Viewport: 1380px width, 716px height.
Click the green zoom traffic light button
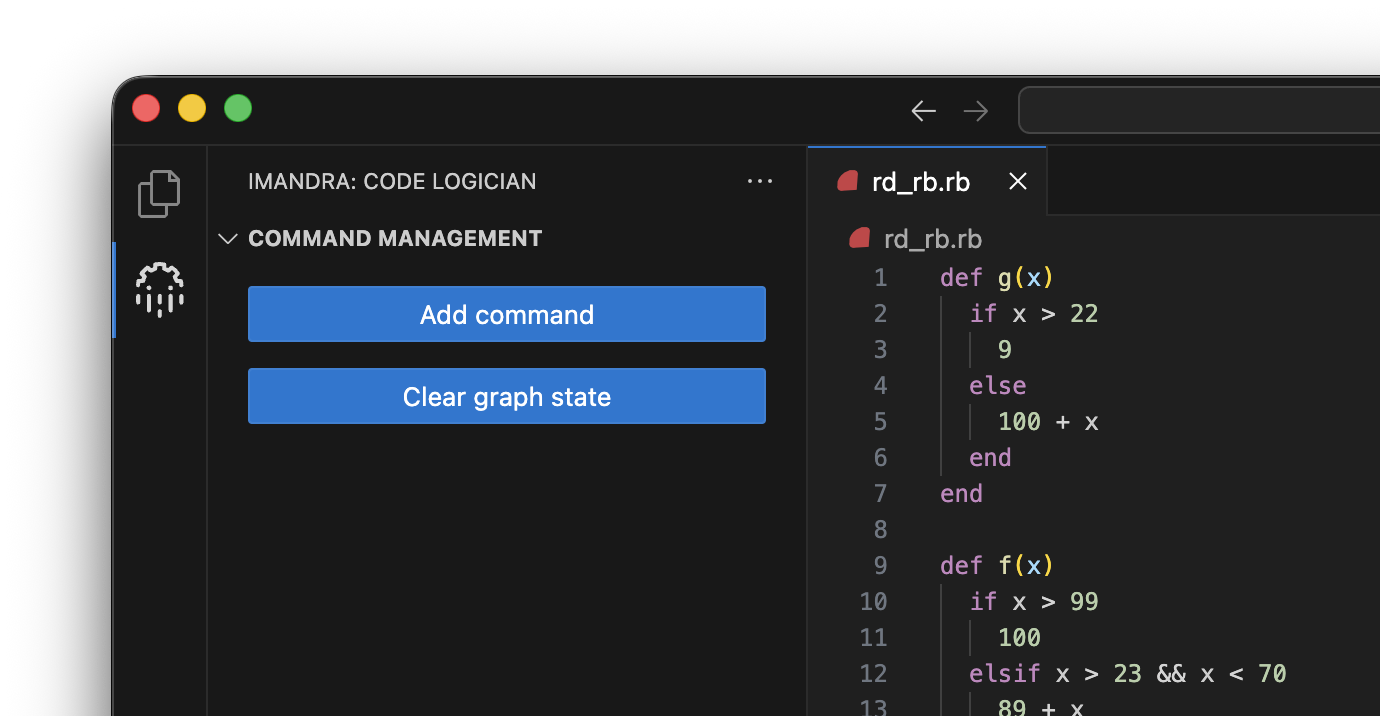click(238, 107)
